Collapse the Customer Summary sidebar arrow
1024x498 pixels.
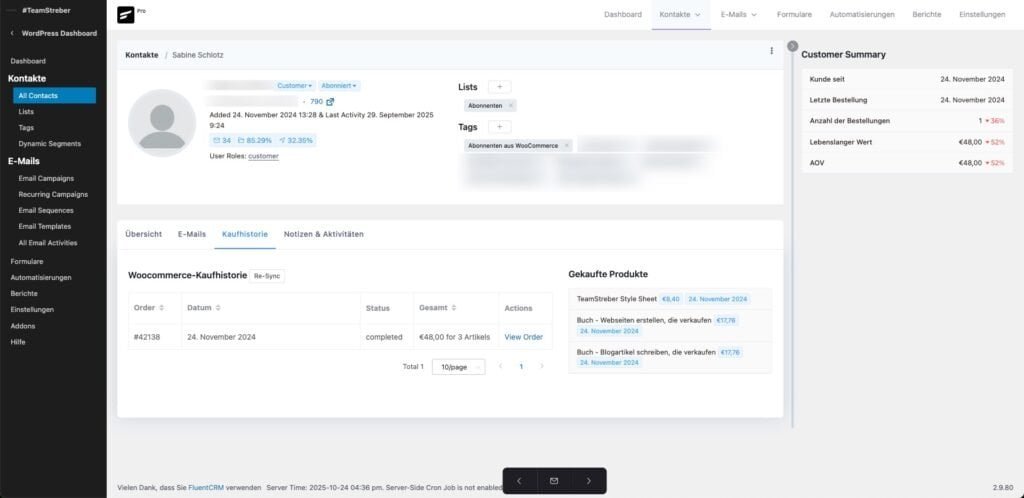(x=793, y=46)
